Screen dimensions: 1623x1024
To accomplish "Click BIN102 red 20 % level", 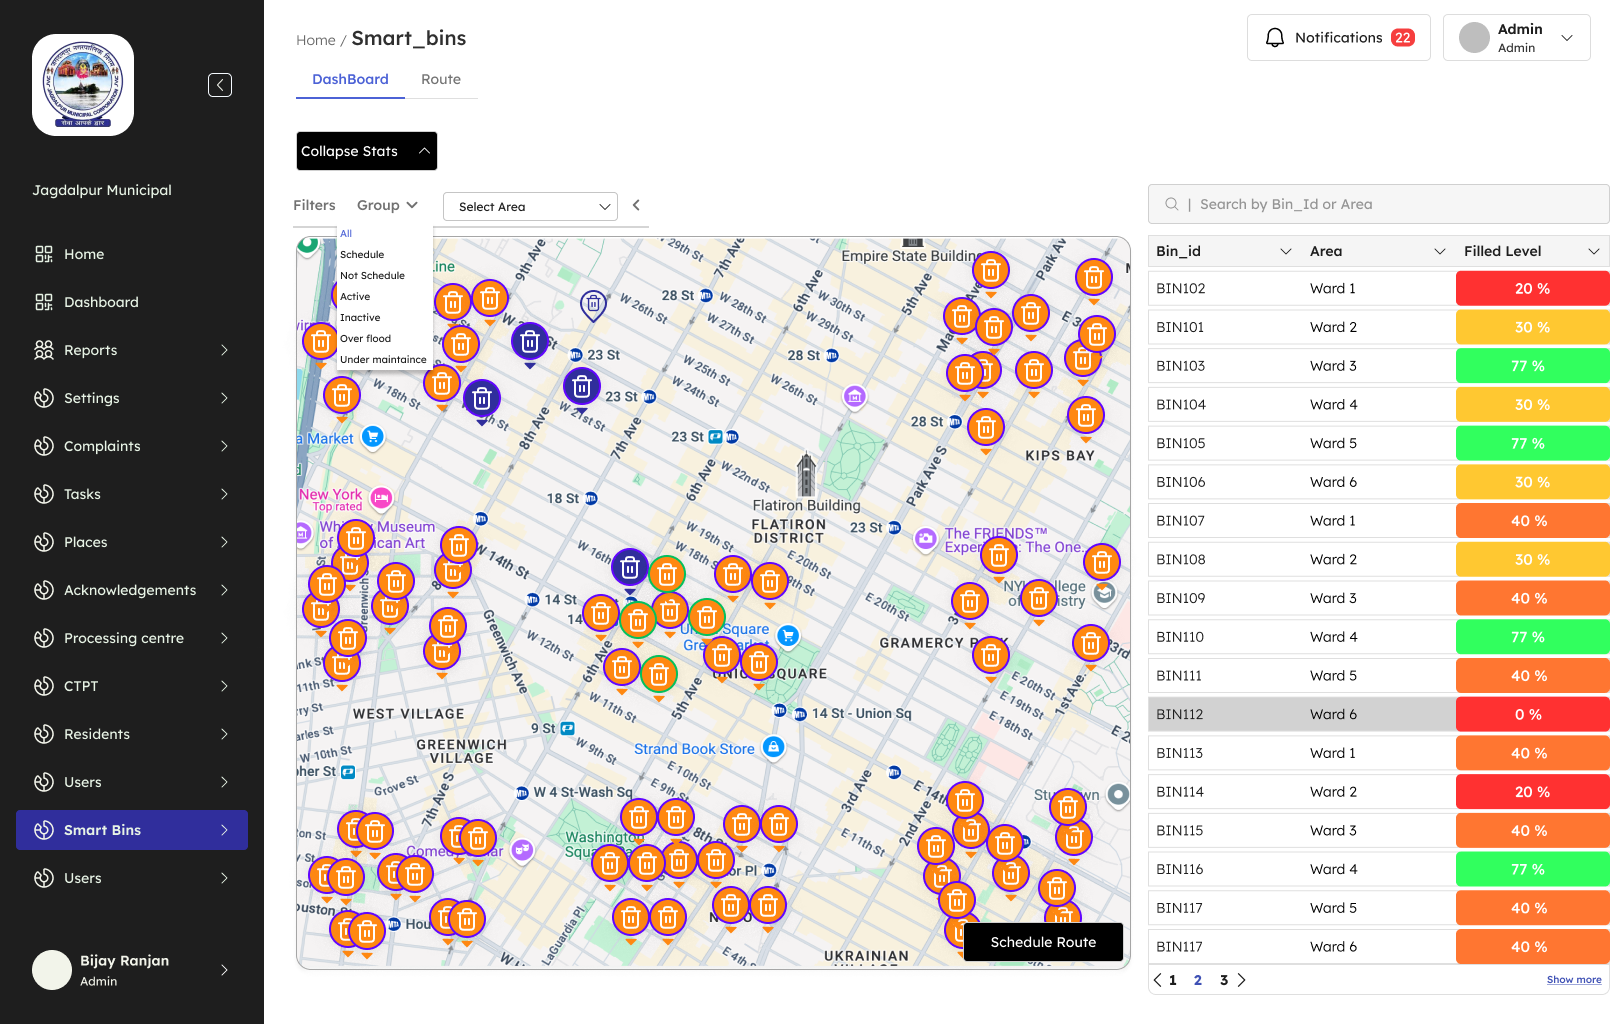I will click(x=1532, y=289).
